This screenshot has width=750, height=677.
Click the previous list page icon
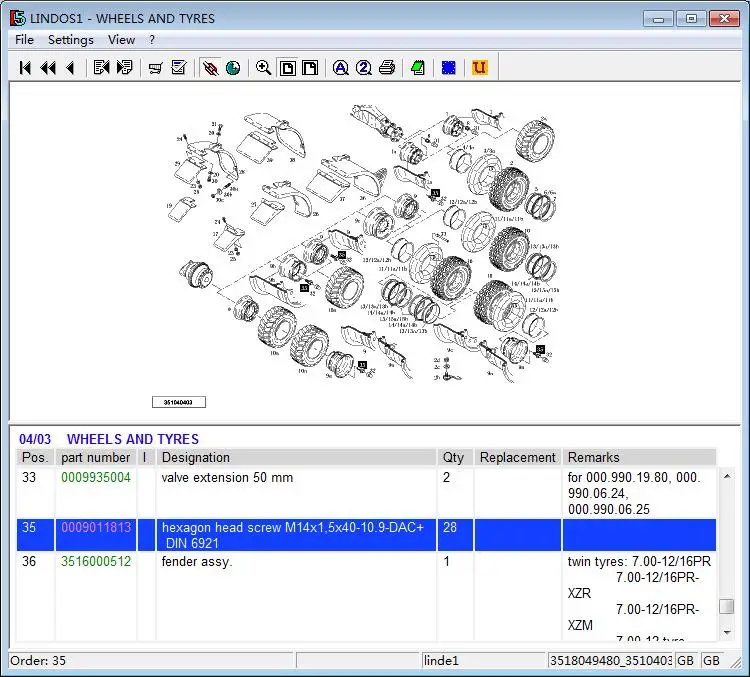pos(101,67)
